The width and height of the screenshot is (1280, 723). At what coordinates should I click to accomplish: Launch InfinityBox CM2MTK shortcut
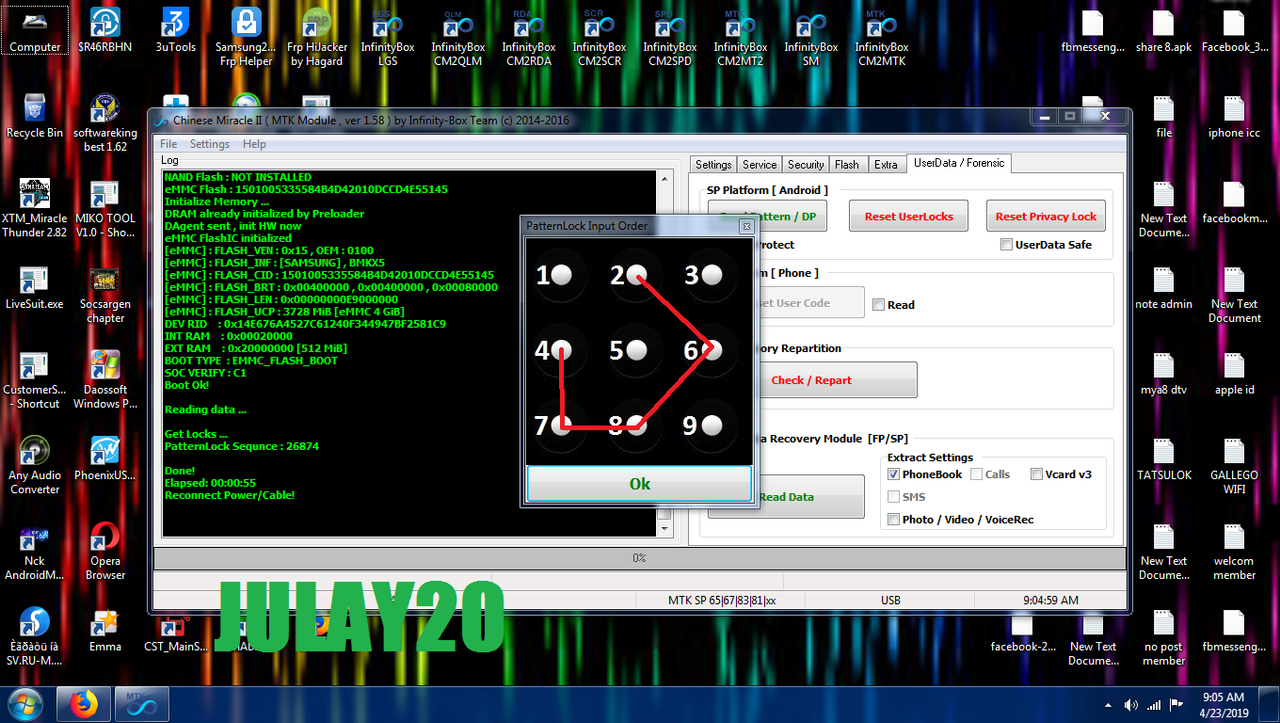pos(882,36)
